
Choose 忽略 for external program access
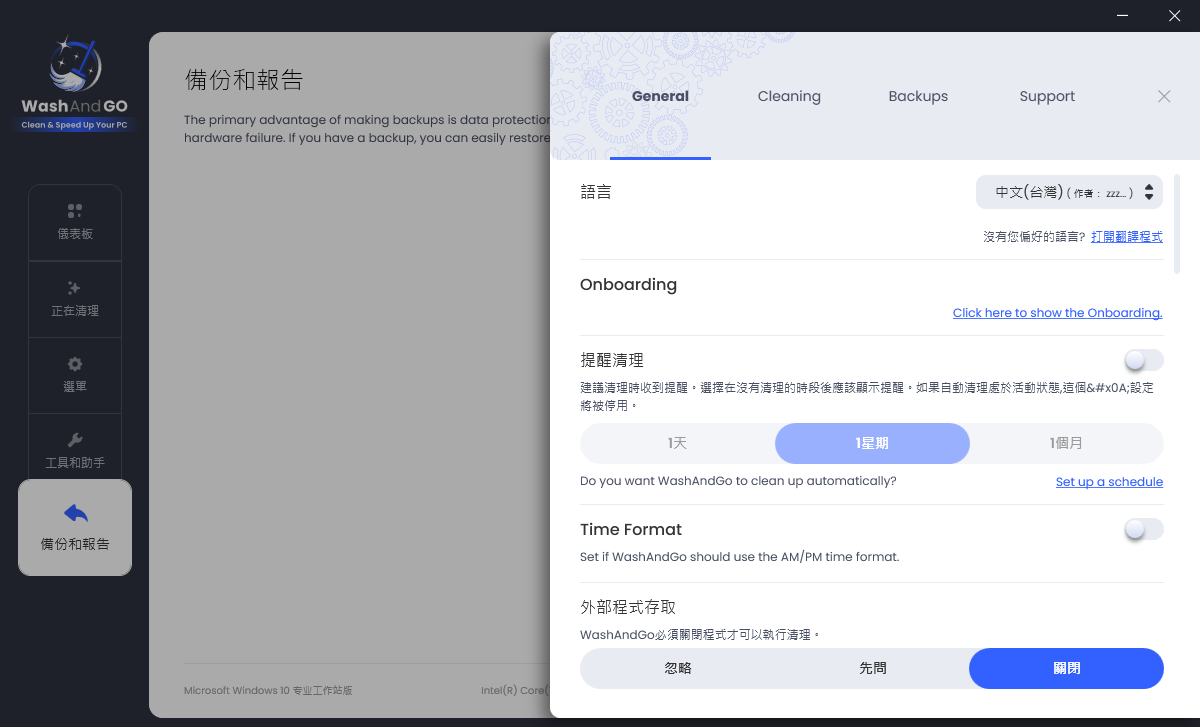coord(677,668)
